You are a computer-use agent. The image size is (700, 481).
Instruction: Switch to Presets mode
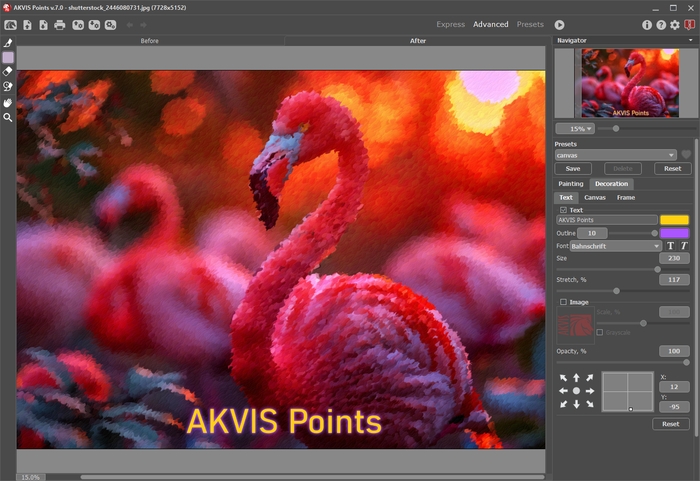tap(530, 25)
